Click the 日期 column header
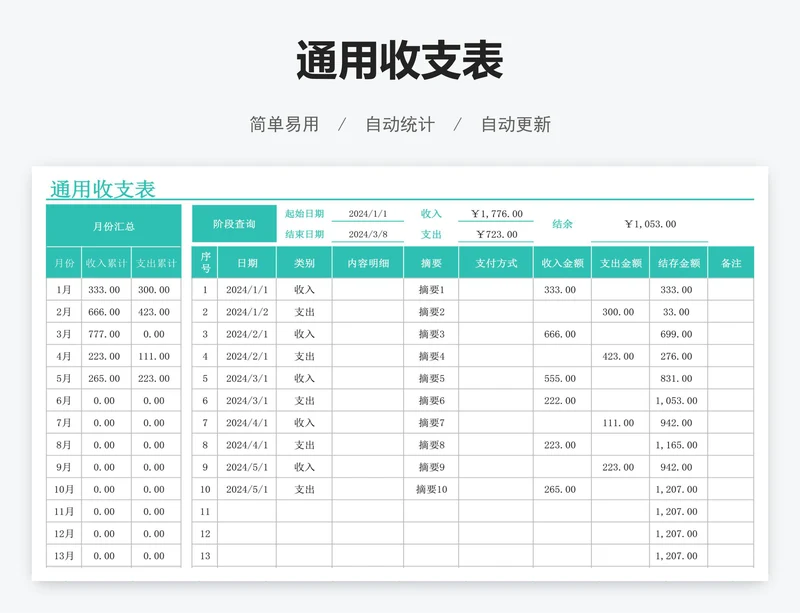Screen dimensions: 800x613 click(247, 263)
